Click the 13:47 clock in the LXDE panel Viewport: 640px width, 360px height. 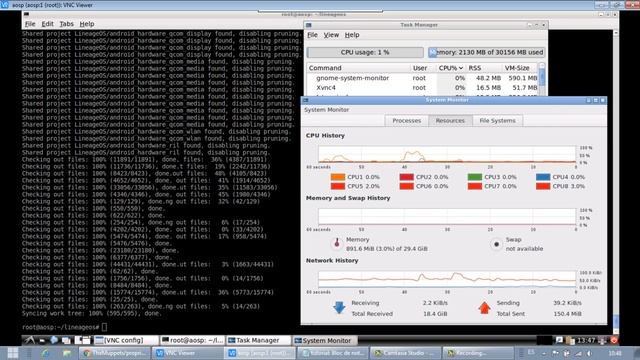[x=586, y=340]
